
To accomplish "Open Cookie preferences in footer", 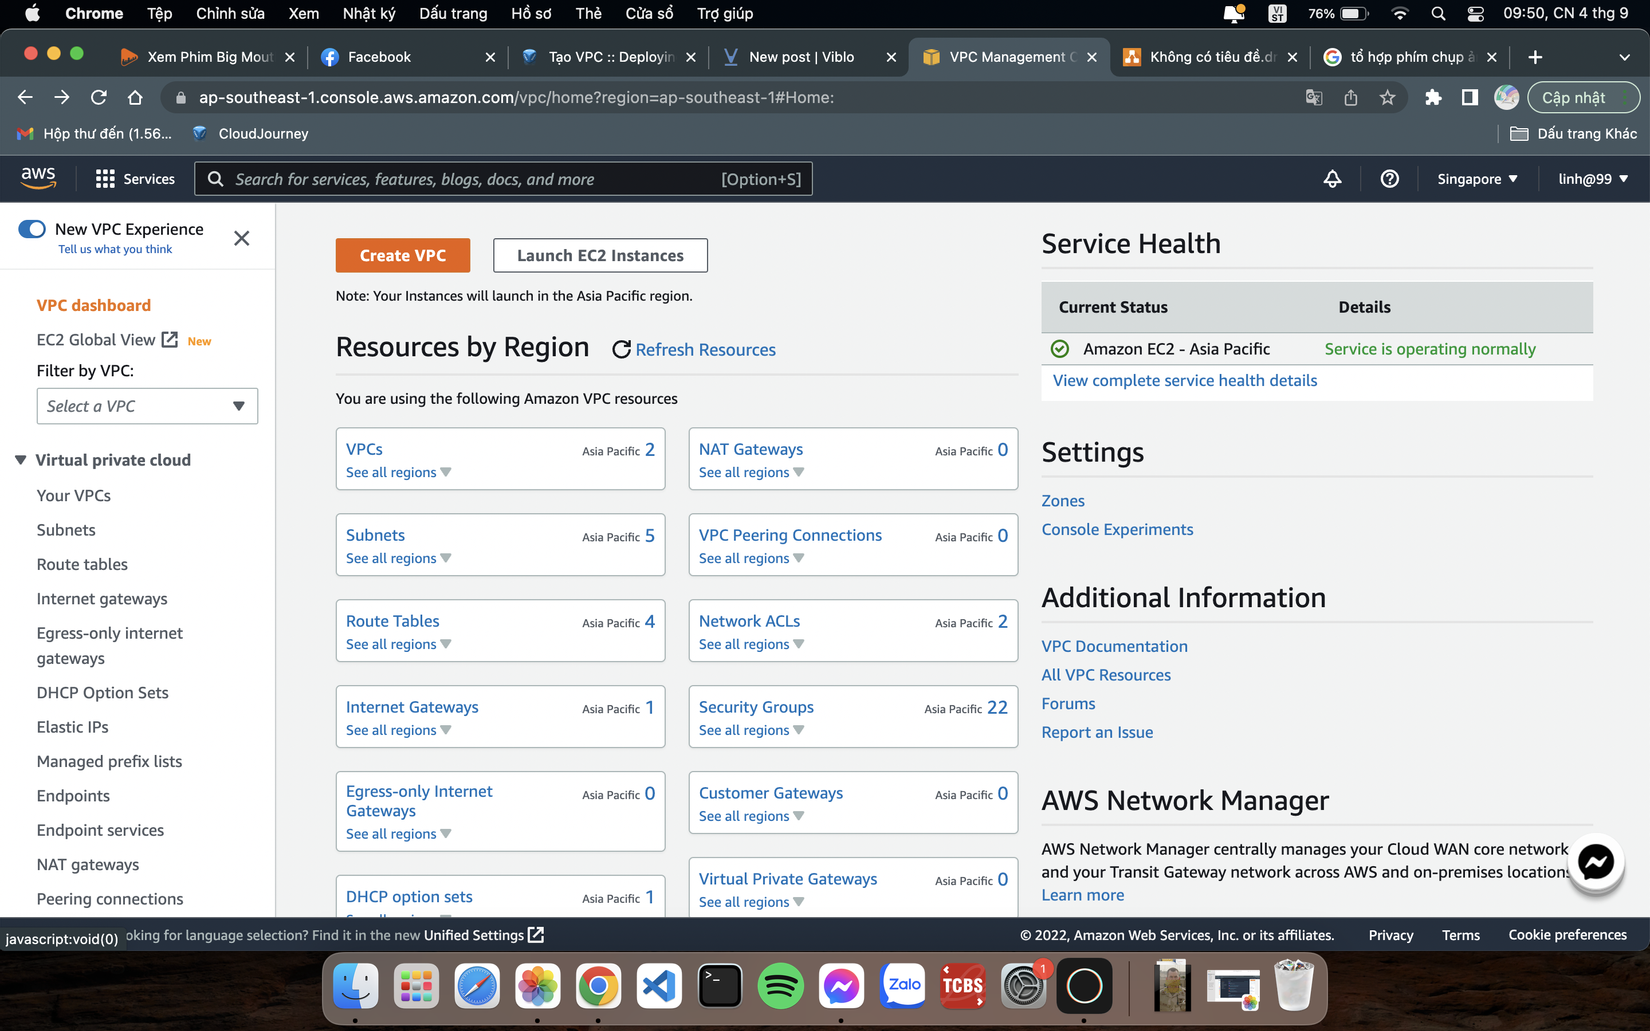I will (1567, 935).
